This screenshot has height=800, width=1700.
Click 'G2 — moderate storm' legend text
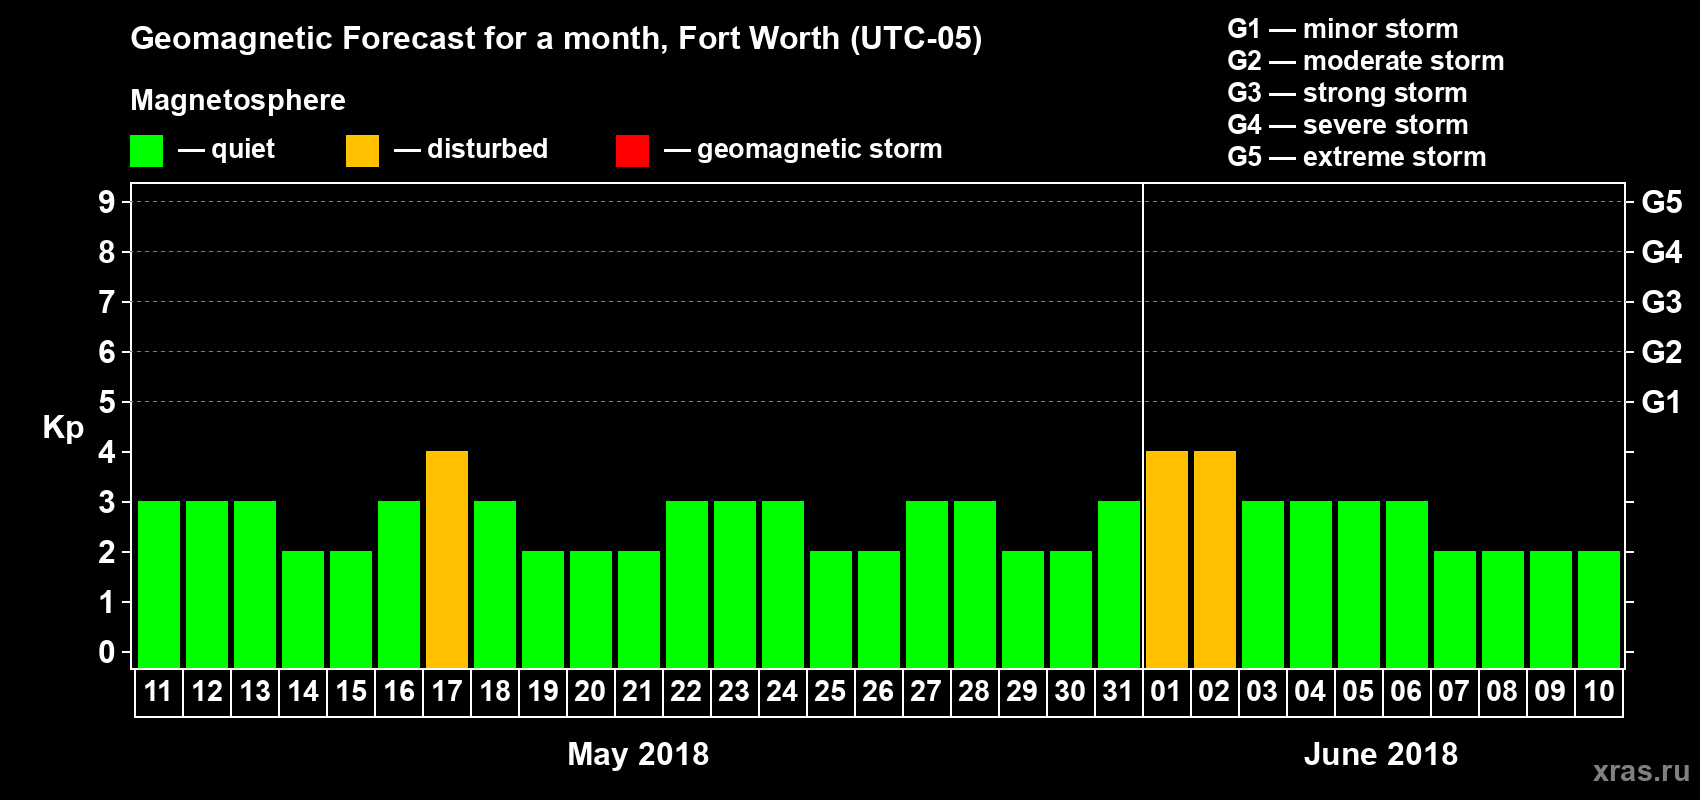coord(1366,61)
